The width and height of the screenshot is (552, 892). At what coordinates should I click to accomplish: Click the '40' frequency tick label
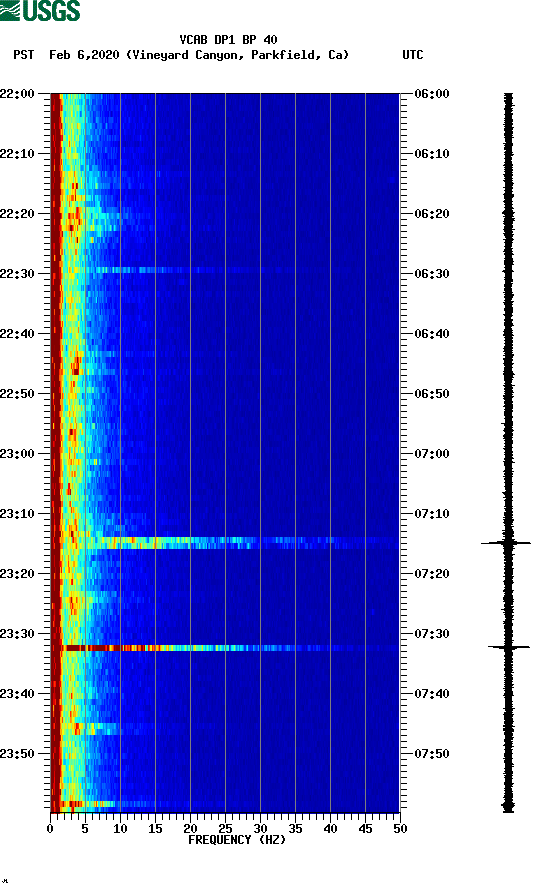[x=331, y=829]
